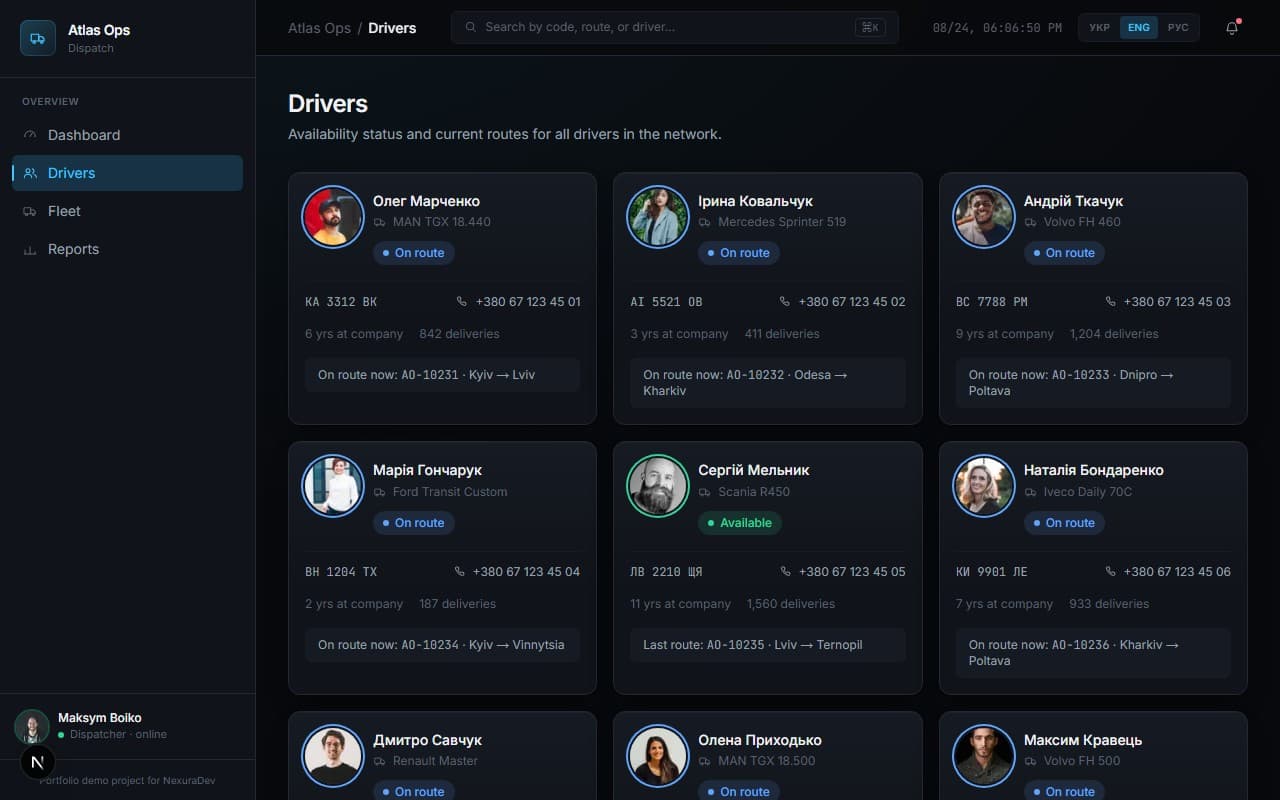Click the search magnifier icon
This screenshot has width=1280, height=800.
471,27
